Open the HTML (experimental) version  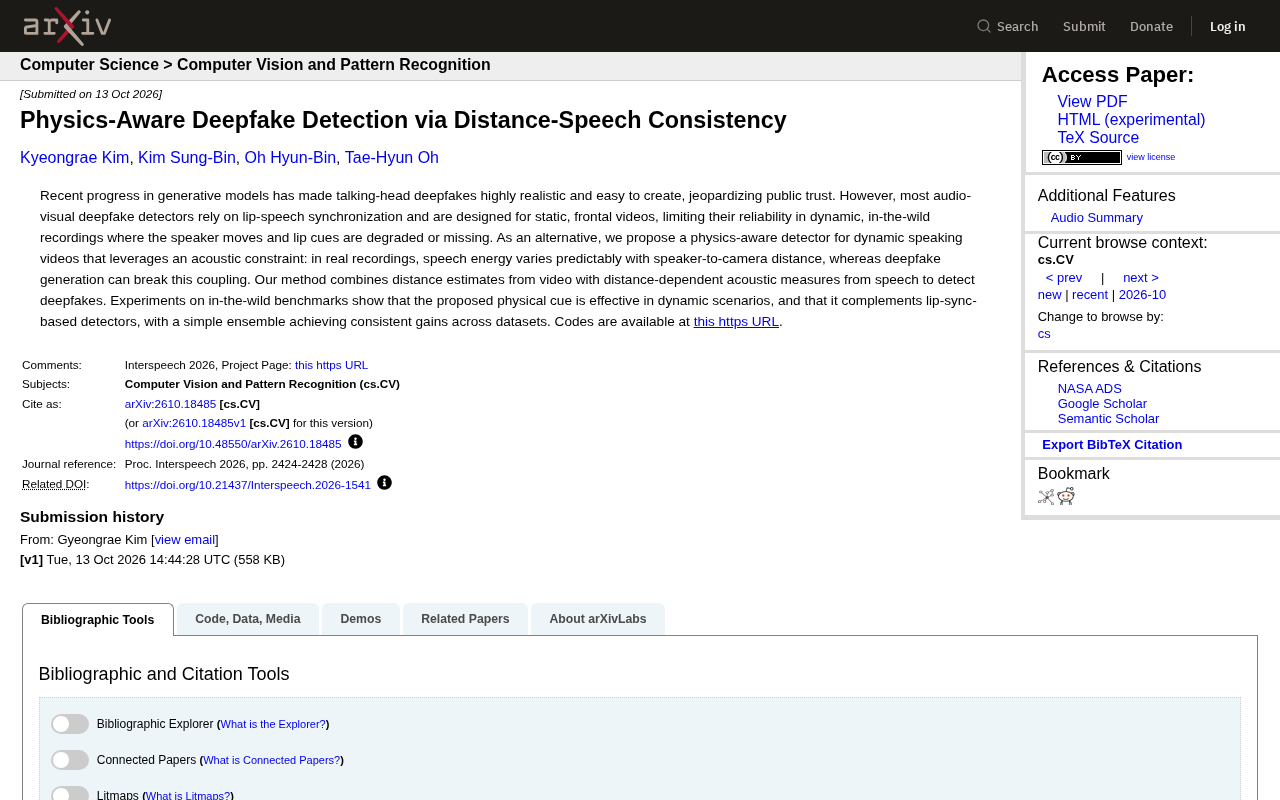click(x=1131, y=120)
